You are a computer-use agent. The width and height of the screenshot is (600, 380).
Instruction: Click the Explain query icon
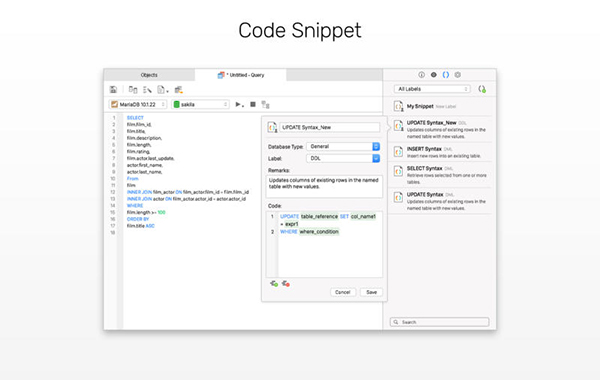(265, 104)
